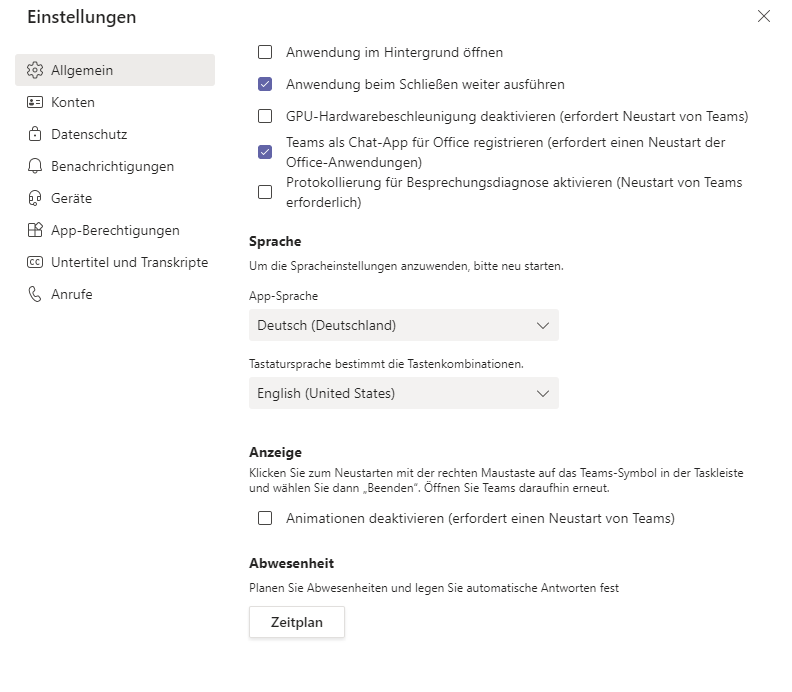Click text 'Um die Spracheinstellungen anzuwenden, bitte neu starten.'

coord(406,266)
